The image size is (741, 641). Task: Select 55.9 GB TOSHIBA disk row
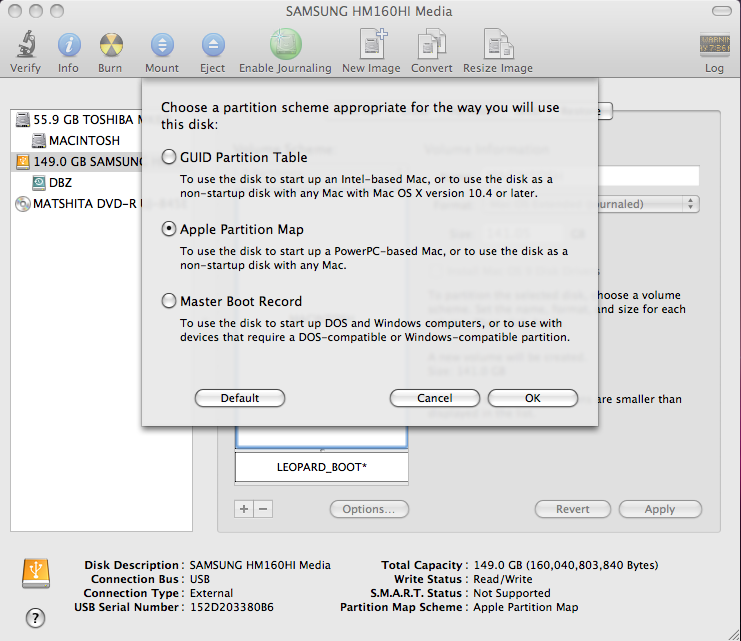pyautogui.click(x=78, y=120)
